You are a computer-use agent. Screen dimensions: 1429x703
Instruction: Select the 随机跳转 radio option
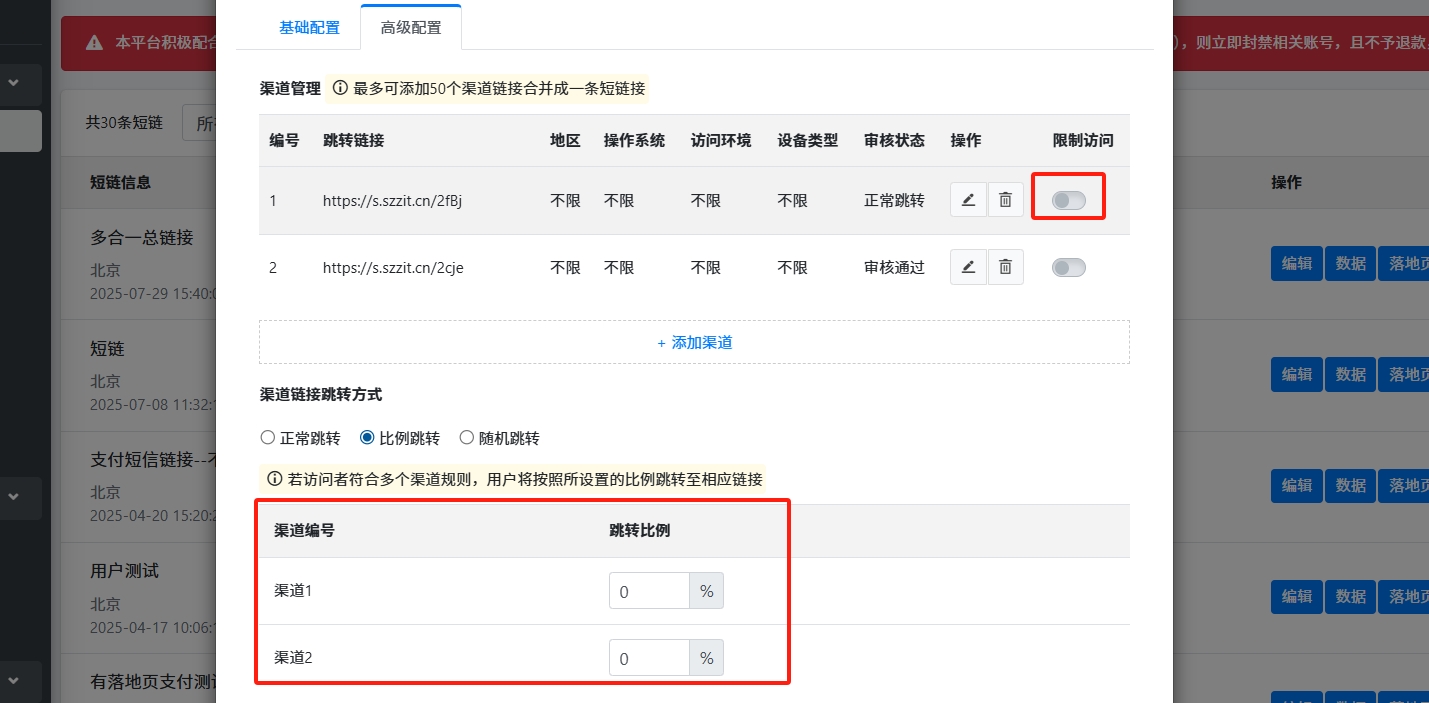click(x=466, y=438)
